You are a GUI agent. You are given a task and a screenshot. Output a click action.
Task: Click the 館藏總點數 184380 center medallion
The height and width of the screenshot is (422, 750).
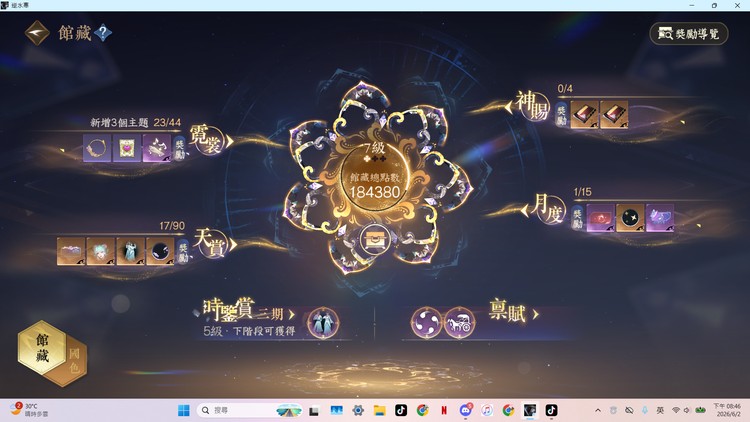pyautogui.click(x=375, y=178)
